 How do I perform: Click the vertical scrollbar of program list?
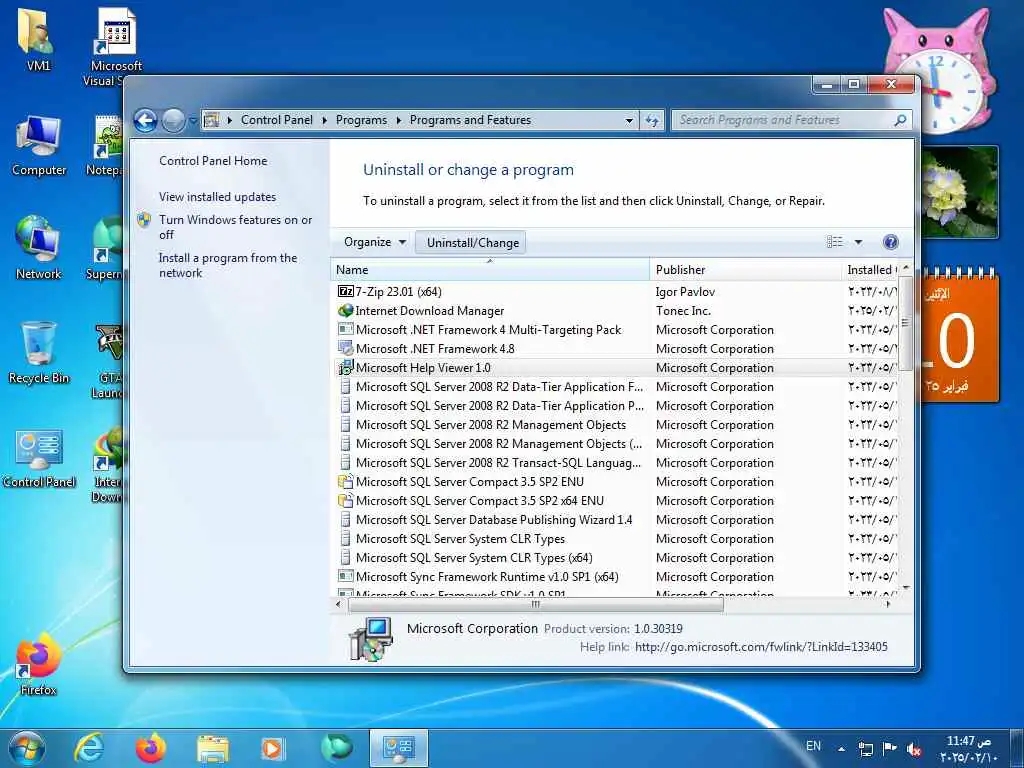(905, 323)
